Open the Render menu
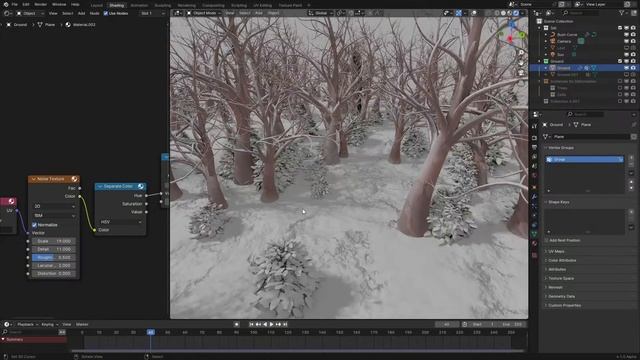The height and width of the screenshot is (360, 640). coord(41,4)
